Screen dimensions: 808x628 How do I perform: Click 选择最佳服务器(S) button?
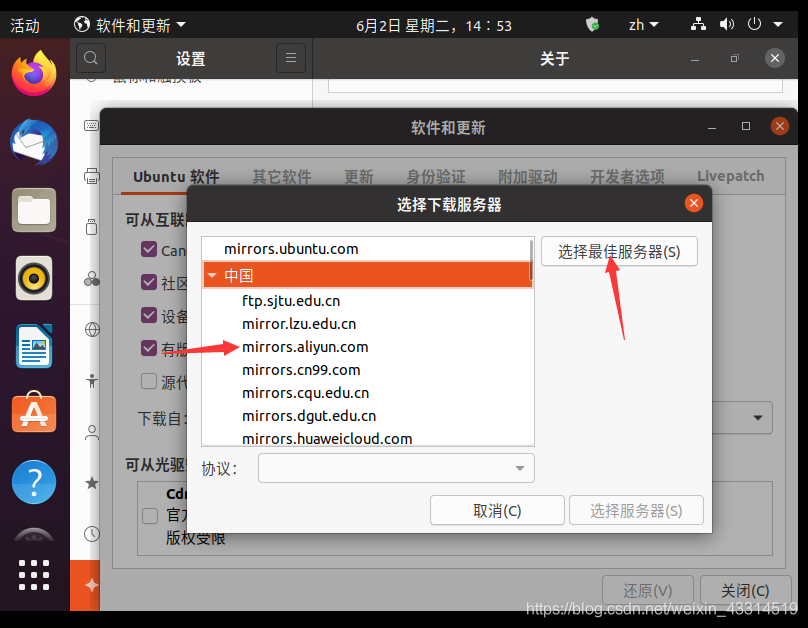click(619, 252)
